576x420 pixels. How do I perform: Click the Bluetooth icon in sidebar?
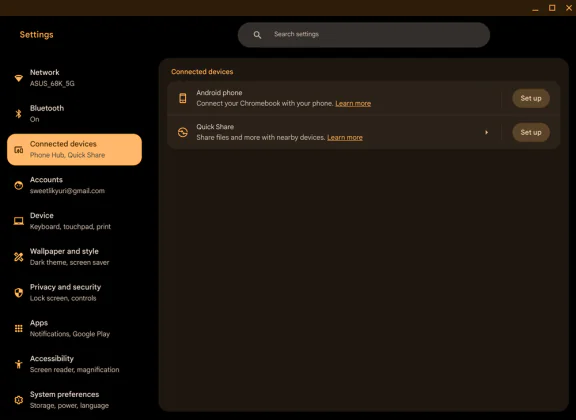click(x=18, y=114)
